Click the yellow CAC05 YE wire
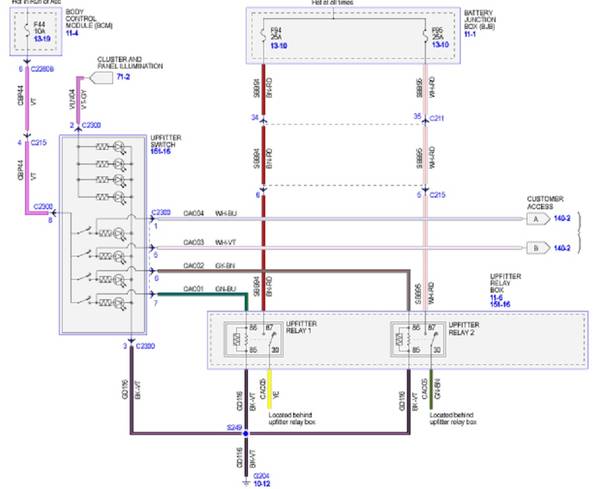Viewport: 599px width, 489px height. point(269,389)
